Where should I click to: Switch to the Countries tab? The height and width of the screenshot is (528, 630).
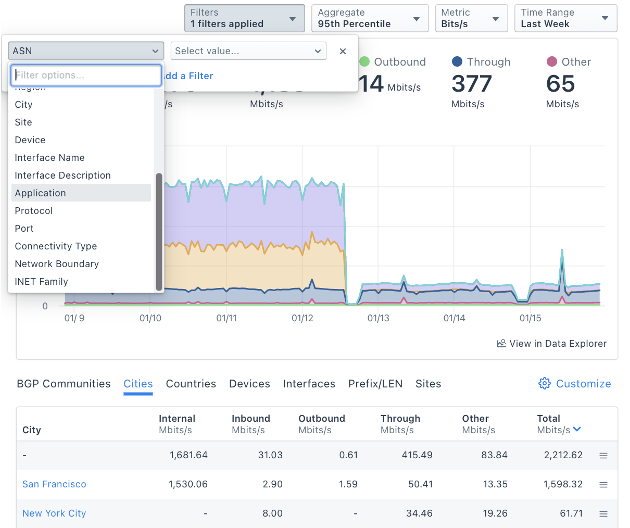tap(191, 384)
